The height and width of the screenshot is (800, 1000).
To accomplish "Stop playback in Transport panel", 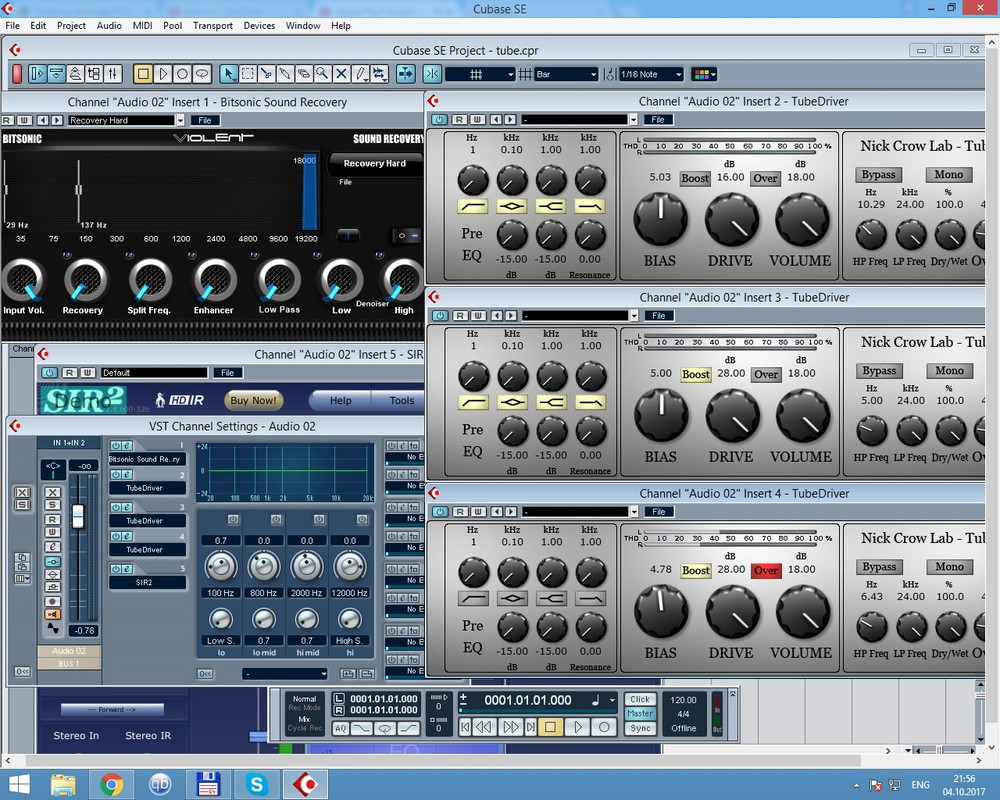I will (x=550, y=727).
